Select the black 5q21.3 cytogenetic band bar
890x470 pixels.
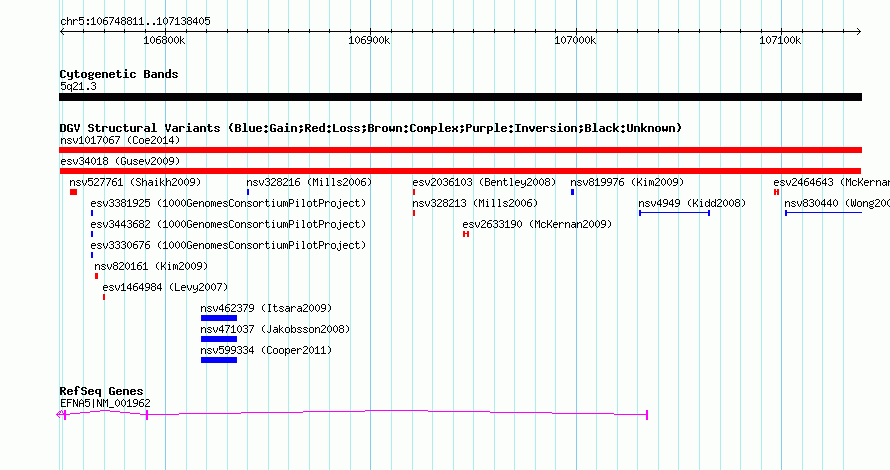(x=460, y=97)
